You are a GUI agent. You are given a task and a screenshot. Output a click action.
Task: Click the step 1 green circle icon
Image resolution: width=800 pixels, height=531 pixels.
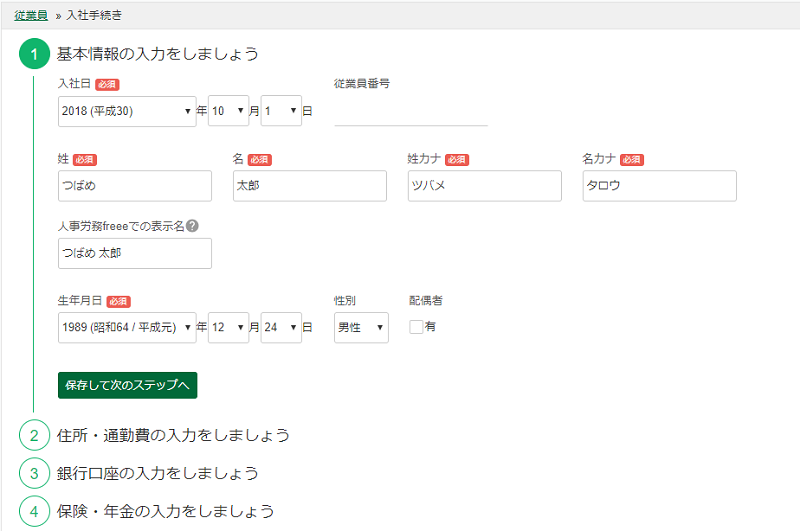[34, 54]
